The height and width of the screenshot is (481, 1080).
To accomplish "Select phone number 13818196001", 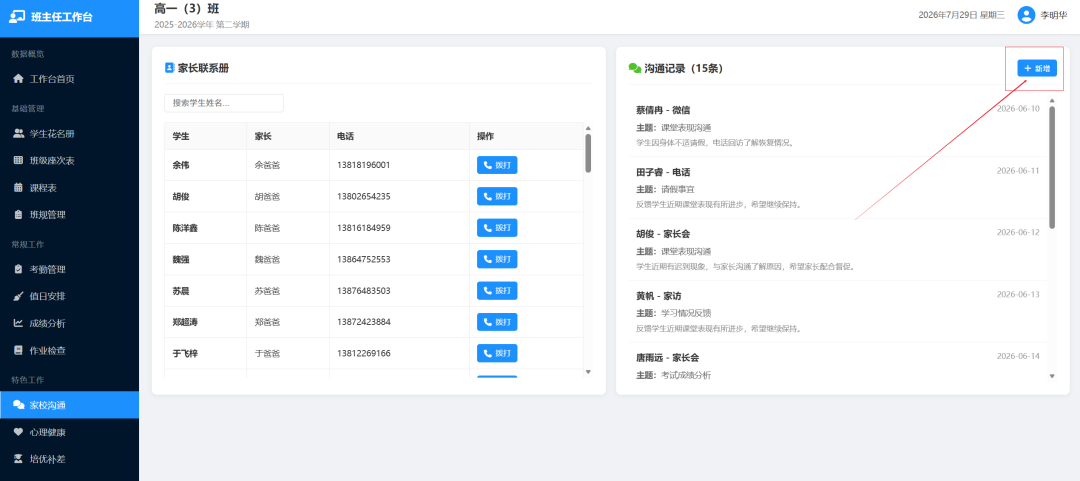I will click(364, 165).
